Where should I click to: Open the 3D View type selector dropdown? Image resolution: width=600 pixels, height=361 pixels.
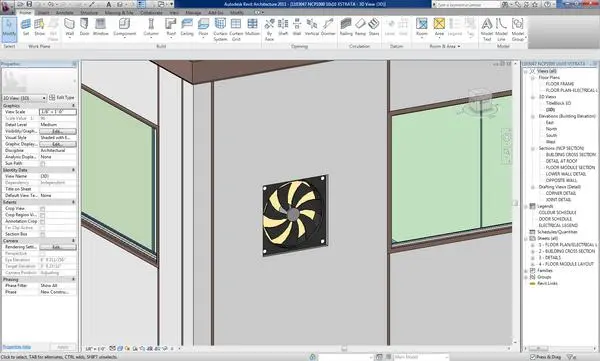tap(24, 98)
